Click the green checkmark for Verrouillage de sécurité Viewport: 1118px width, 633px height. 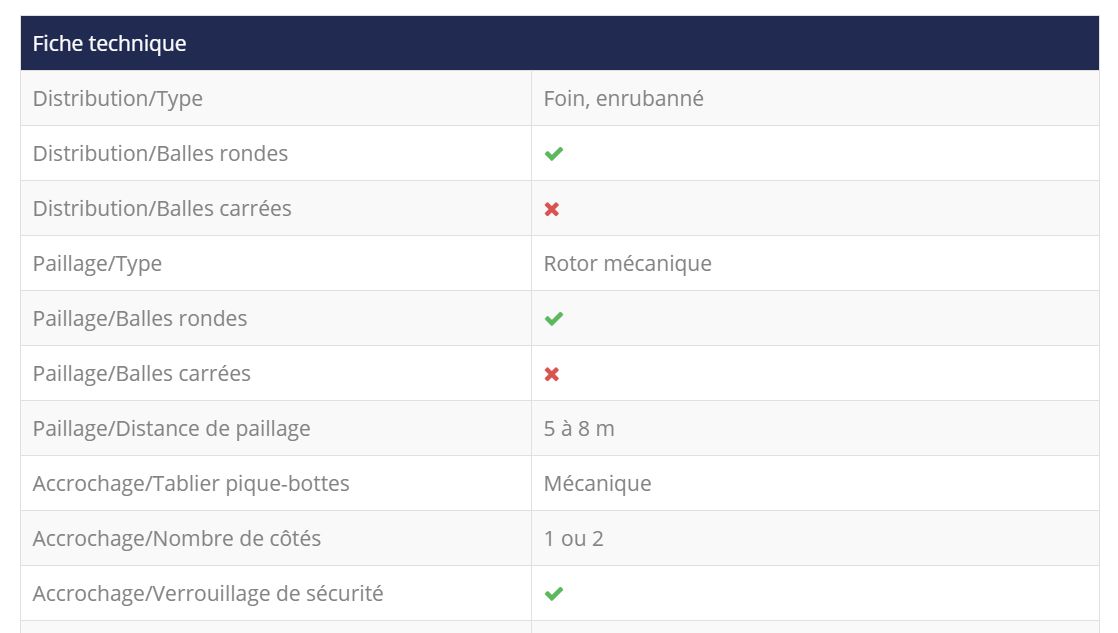[x=553, y=594]
